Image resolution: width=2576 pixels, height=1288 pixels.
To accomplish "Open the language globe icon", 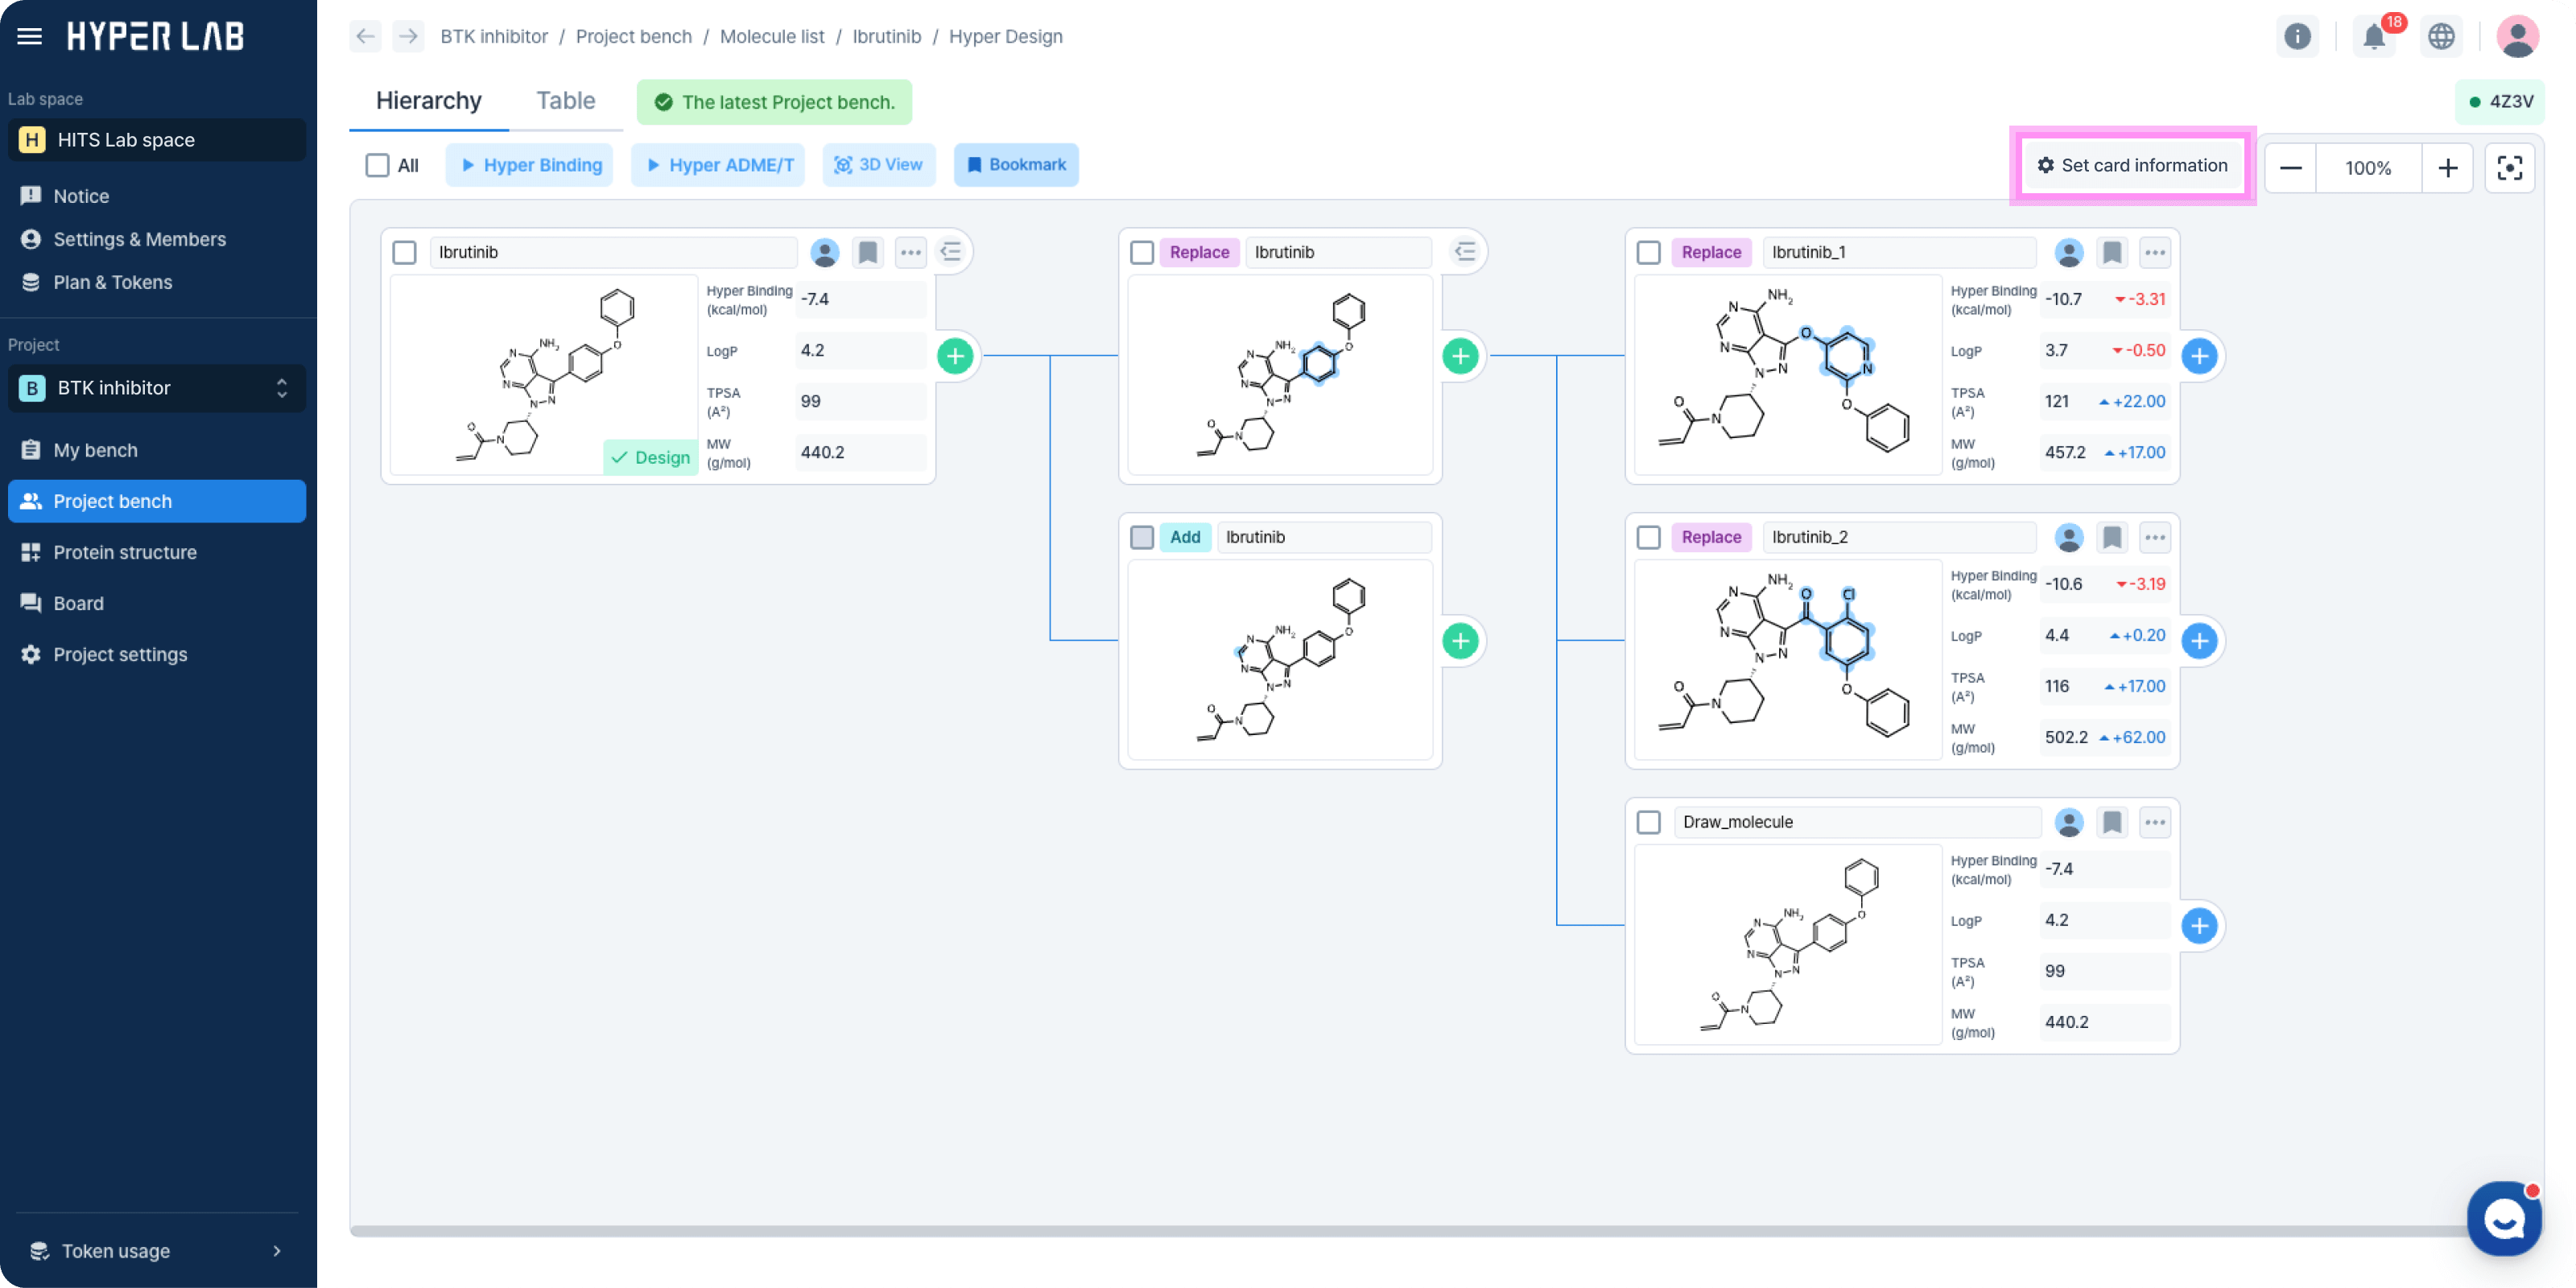I will [2441, 37].
